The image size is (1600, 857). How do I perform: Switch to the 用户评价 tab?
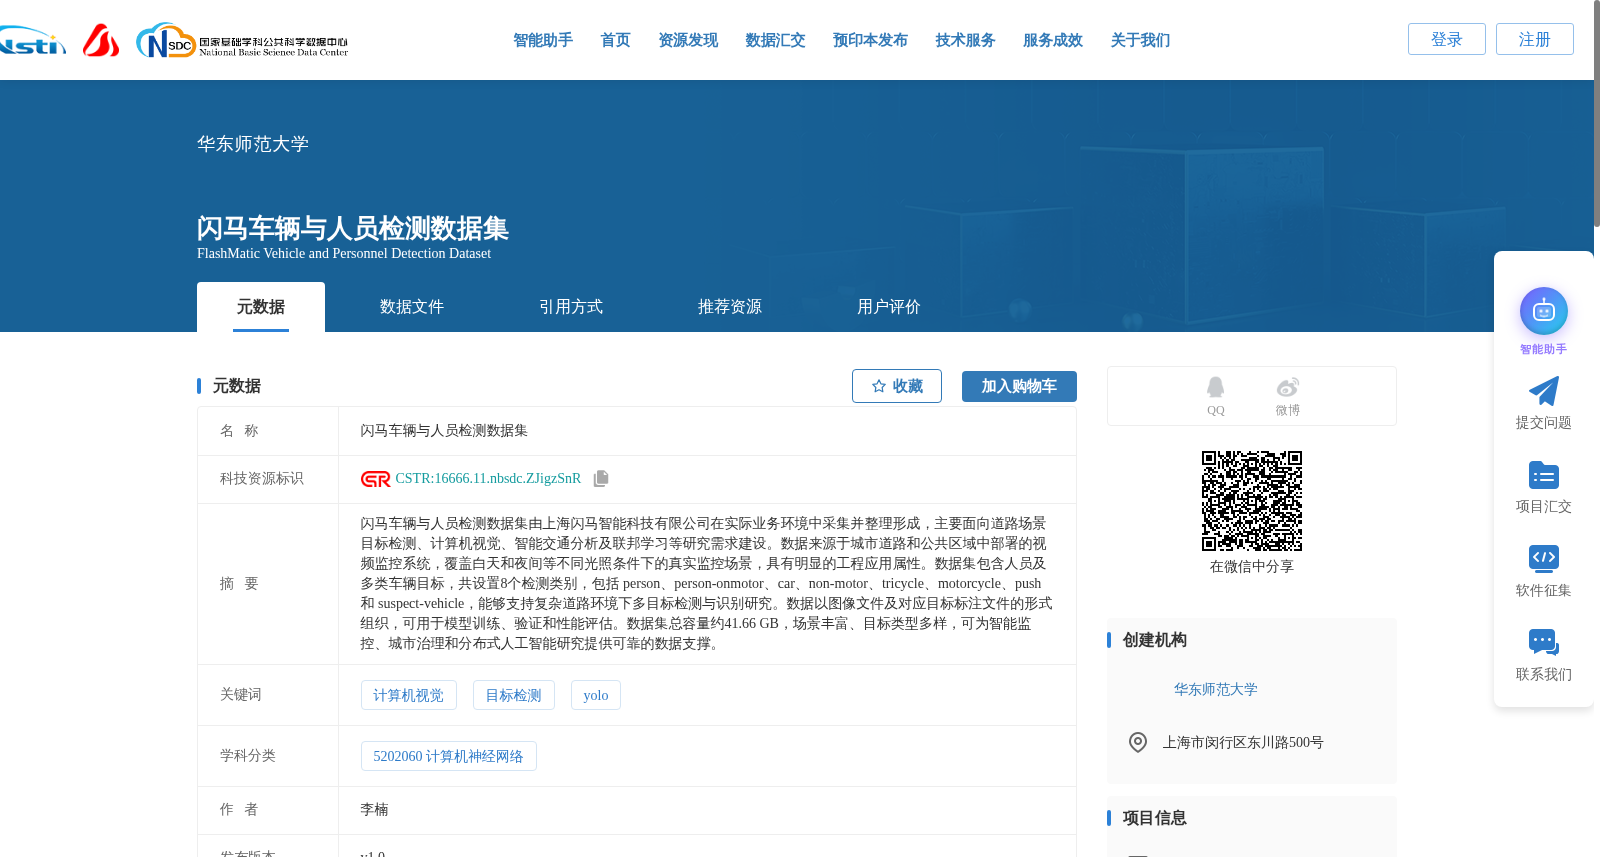click(x=889, y=307)
